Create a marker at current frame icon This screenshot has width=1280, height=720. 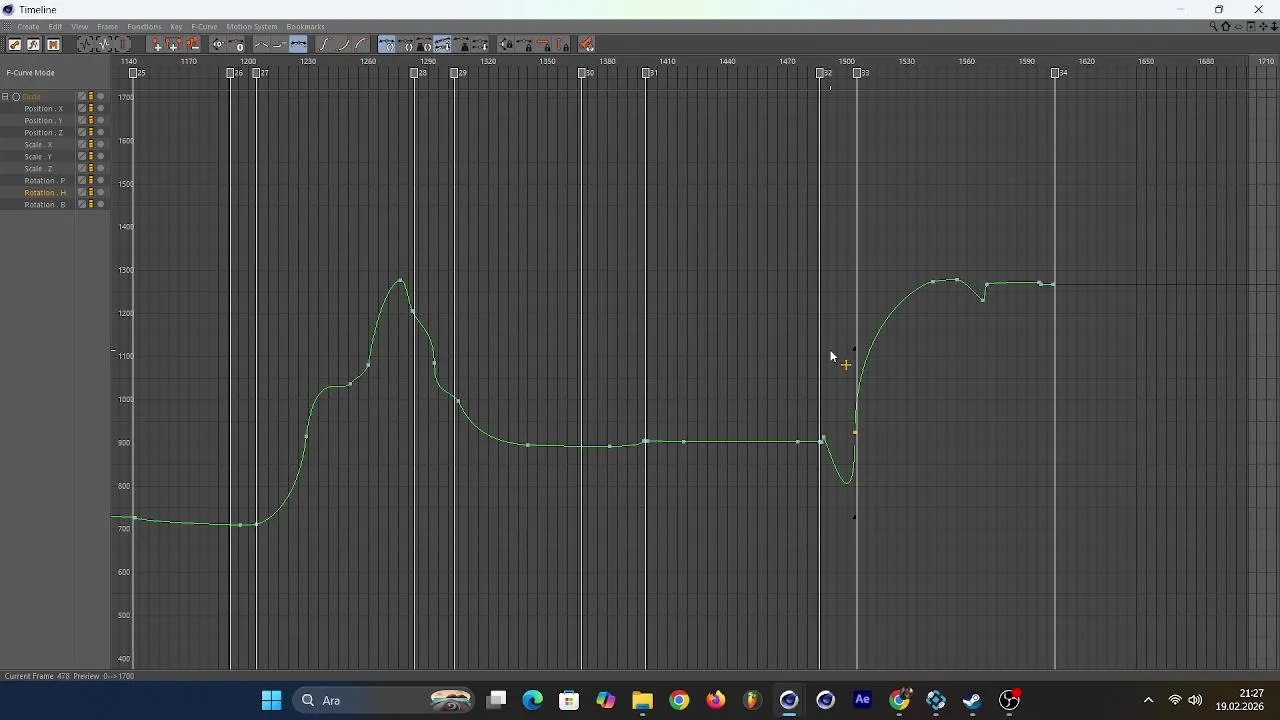pos(157,45)
